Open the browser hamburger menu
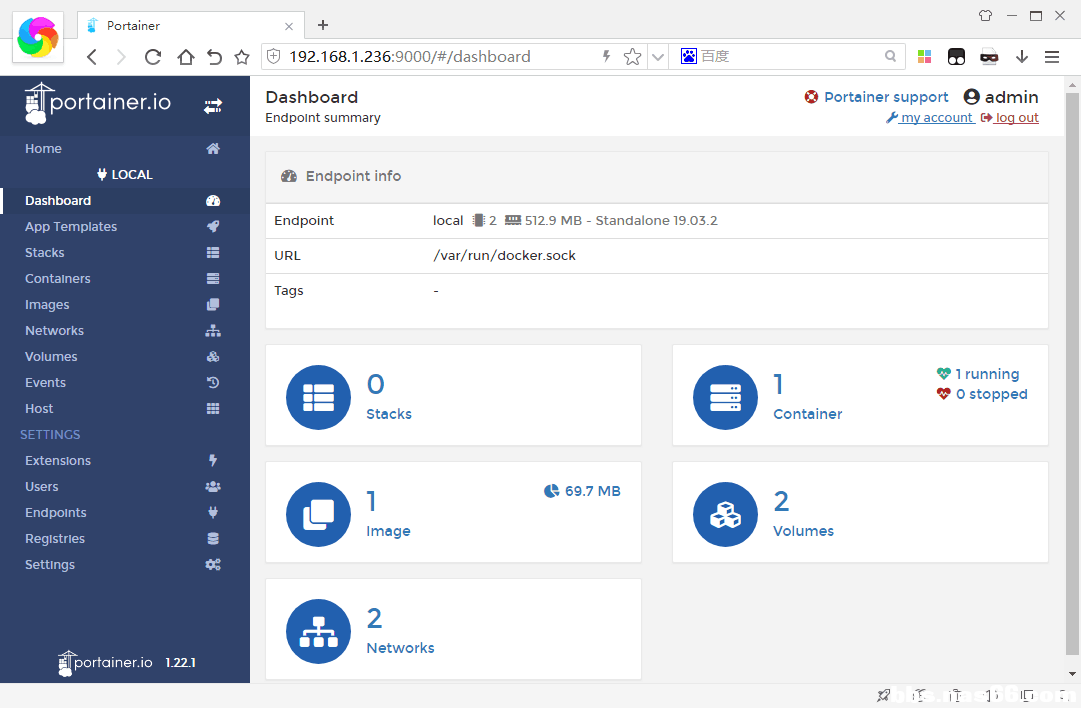Screen dimensions: 1081x708 pos(1052,57)
